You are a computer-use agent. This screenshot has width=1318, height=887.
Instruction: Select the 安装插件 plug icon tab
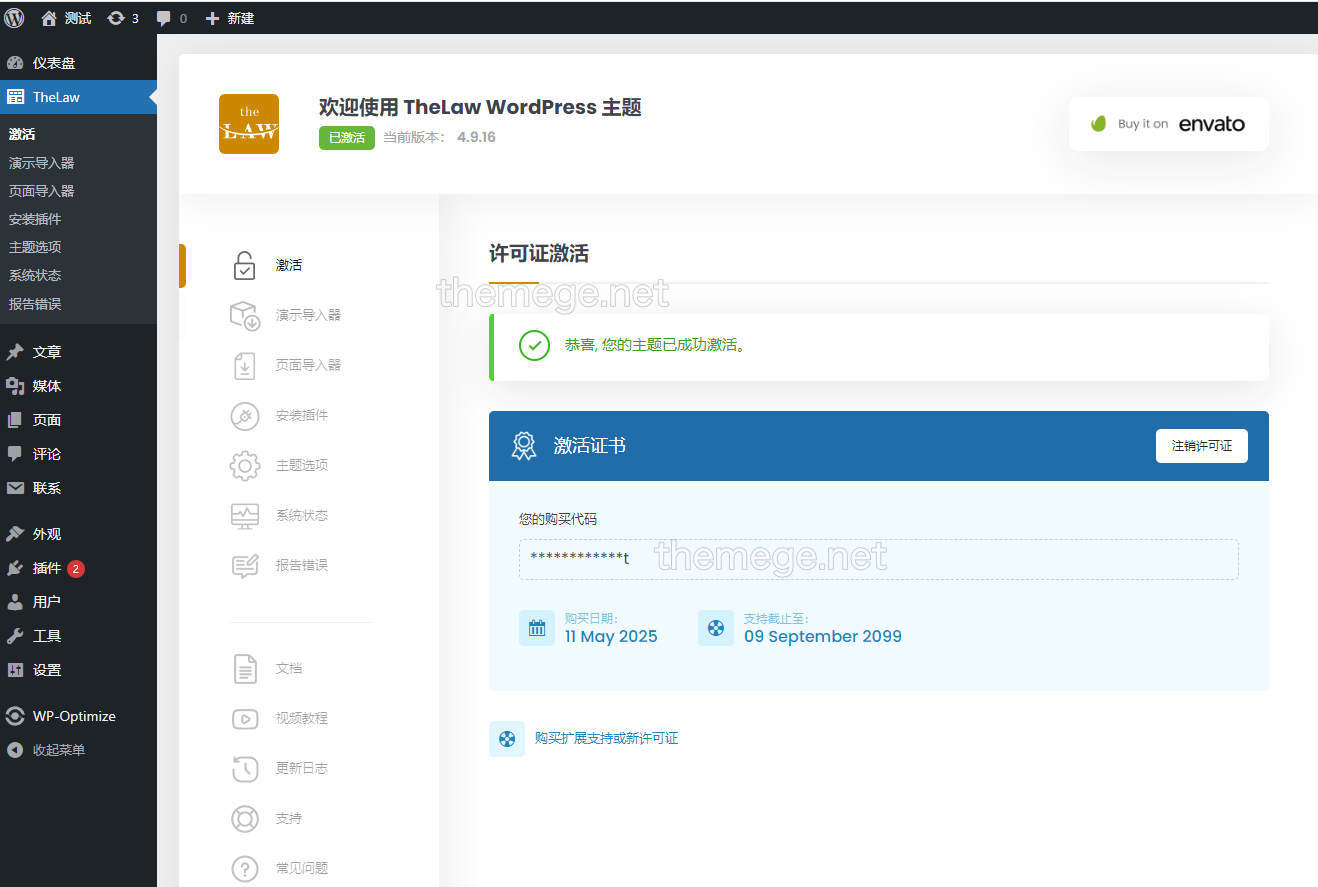[x=245, y=416]
